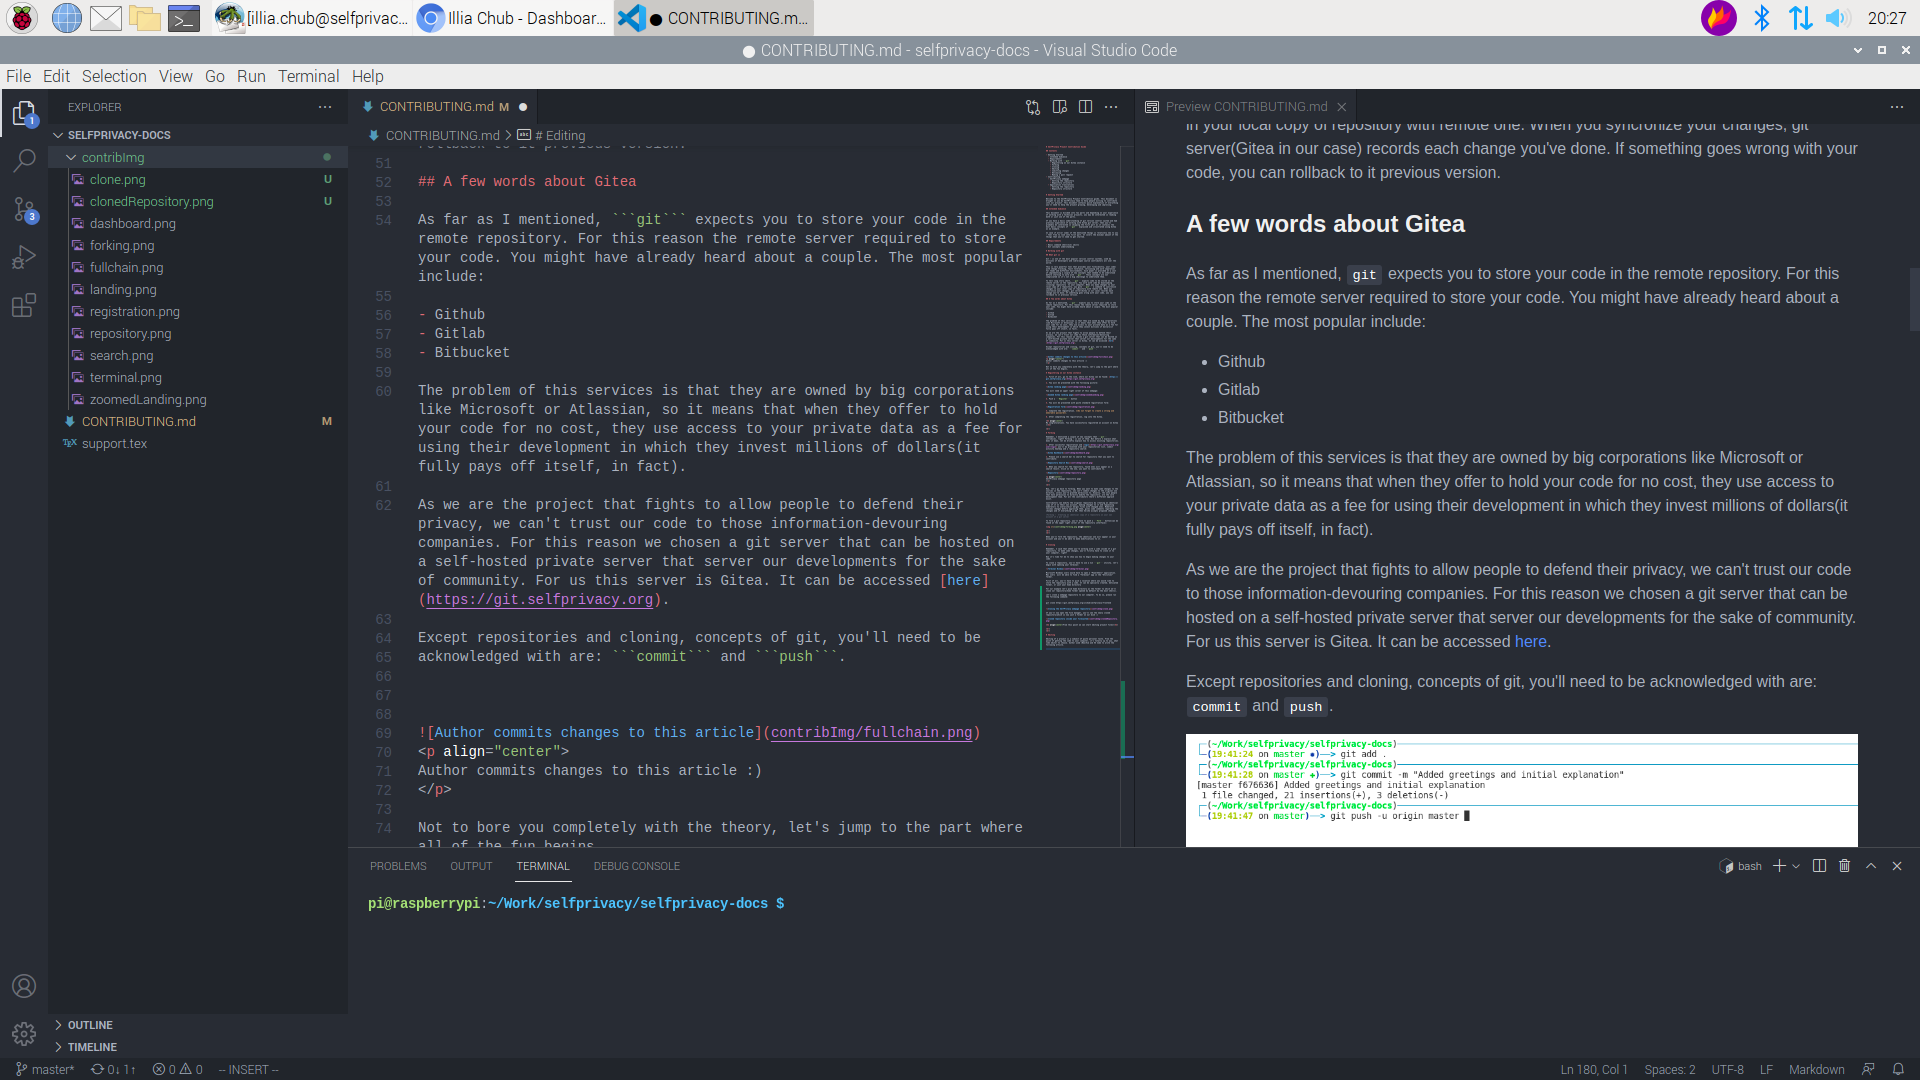1920x1080 pixels.
Task: Open the Source Control view
Action: click(24, 209)
